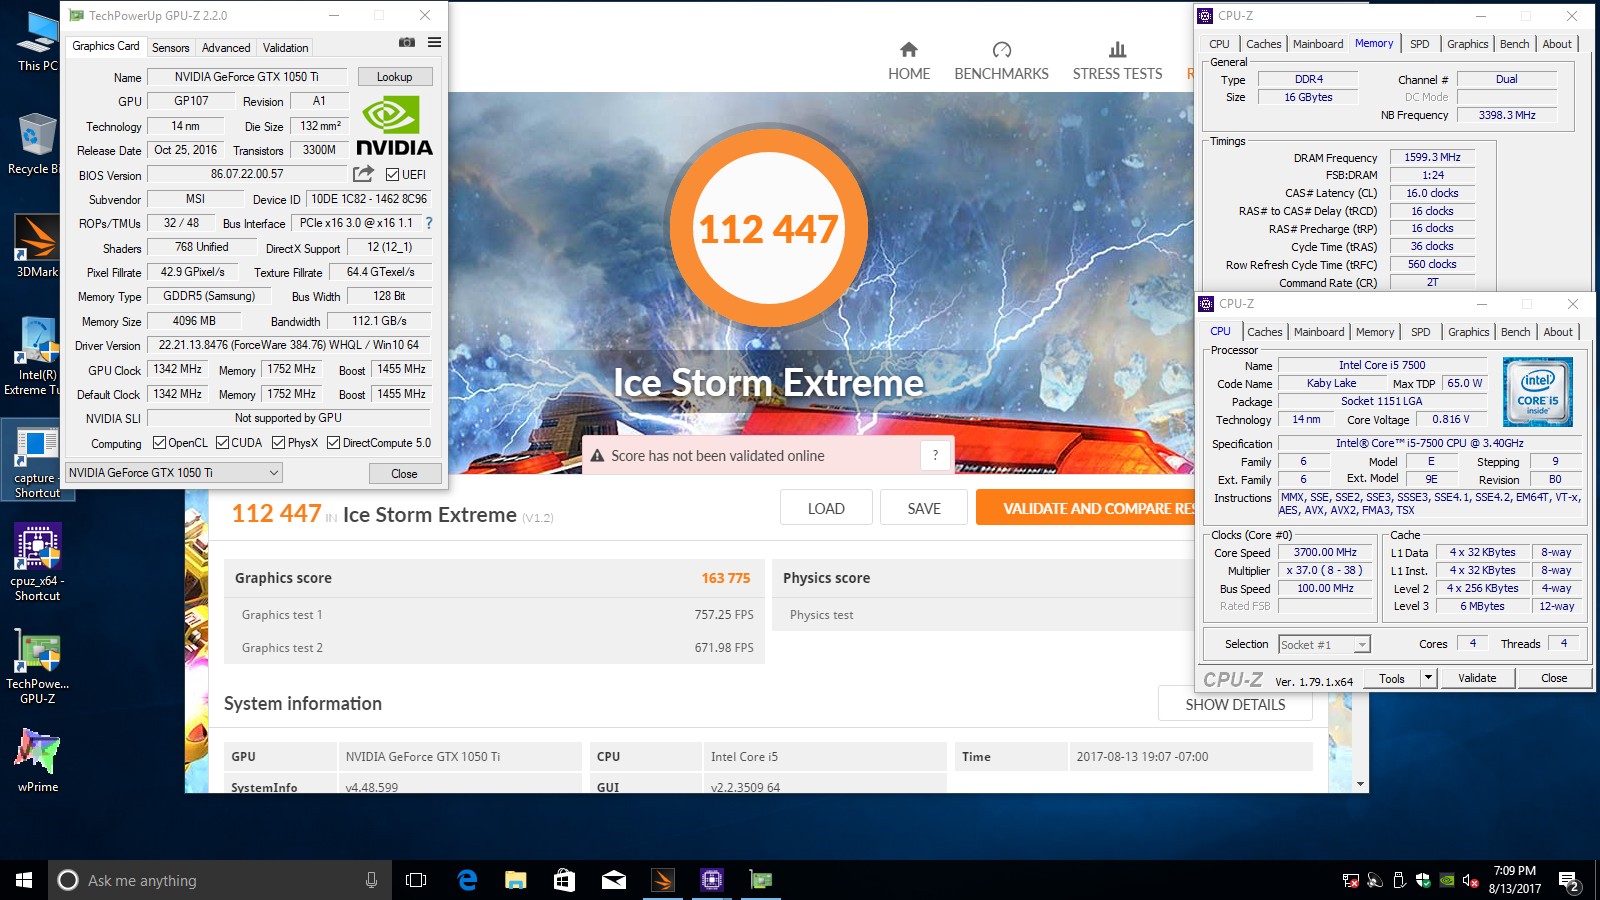Viewport: 1600px width, 900px height.
Task: Toggle UEFI checkbox in GPU-Z
Action: click(x=392, y=174)
